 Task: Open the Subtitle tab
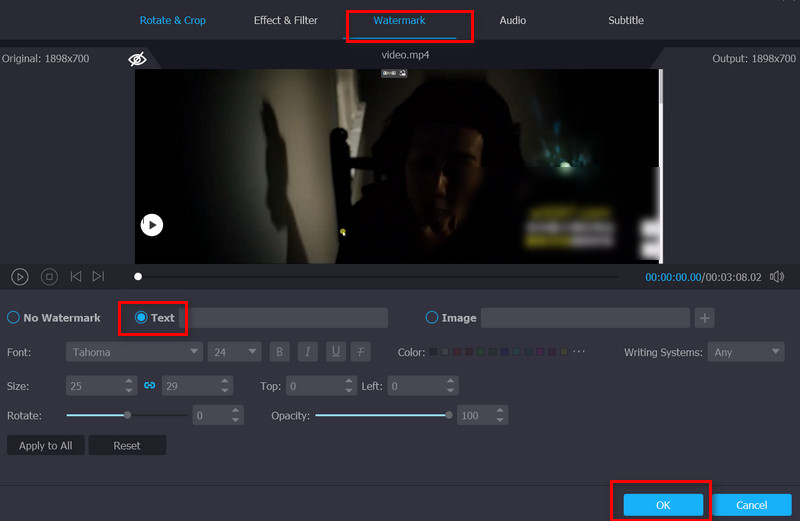click(626, 21)
